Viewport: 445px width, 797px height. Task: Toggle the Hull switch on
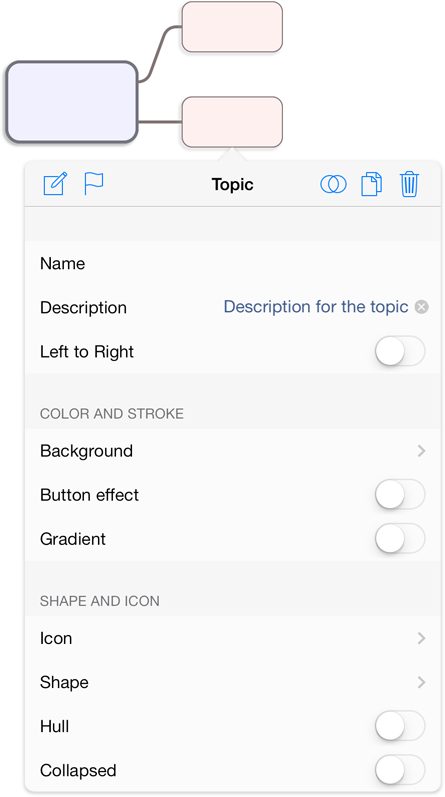click(400, 726)
